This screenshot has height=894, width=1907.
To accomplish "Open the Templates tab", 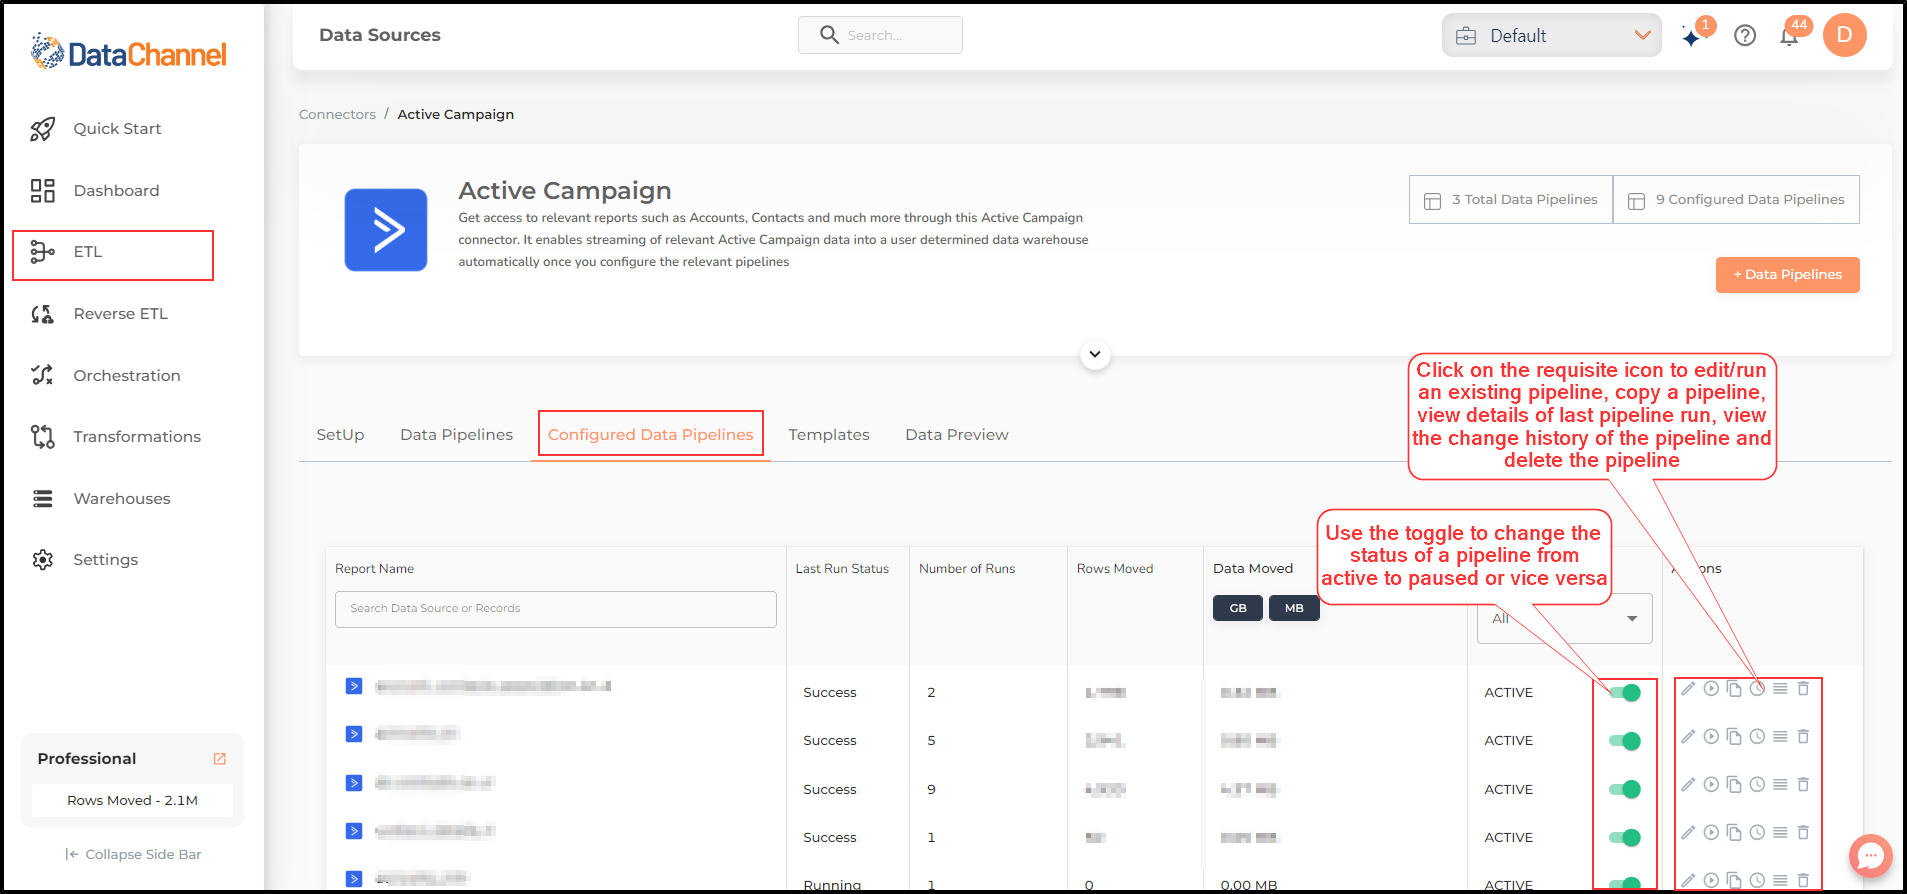I will [829, 435].
